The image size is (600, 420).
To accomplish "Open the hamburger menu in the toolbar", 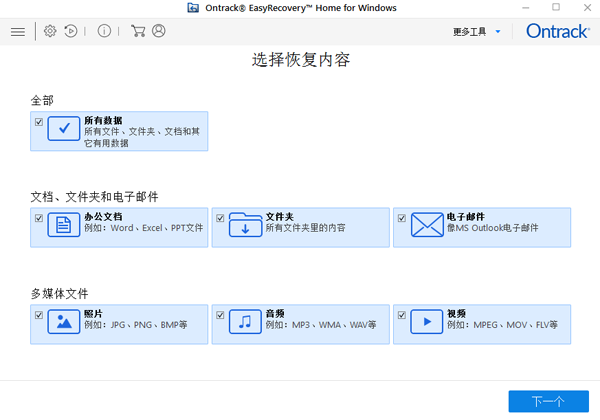I will (17, 32).
